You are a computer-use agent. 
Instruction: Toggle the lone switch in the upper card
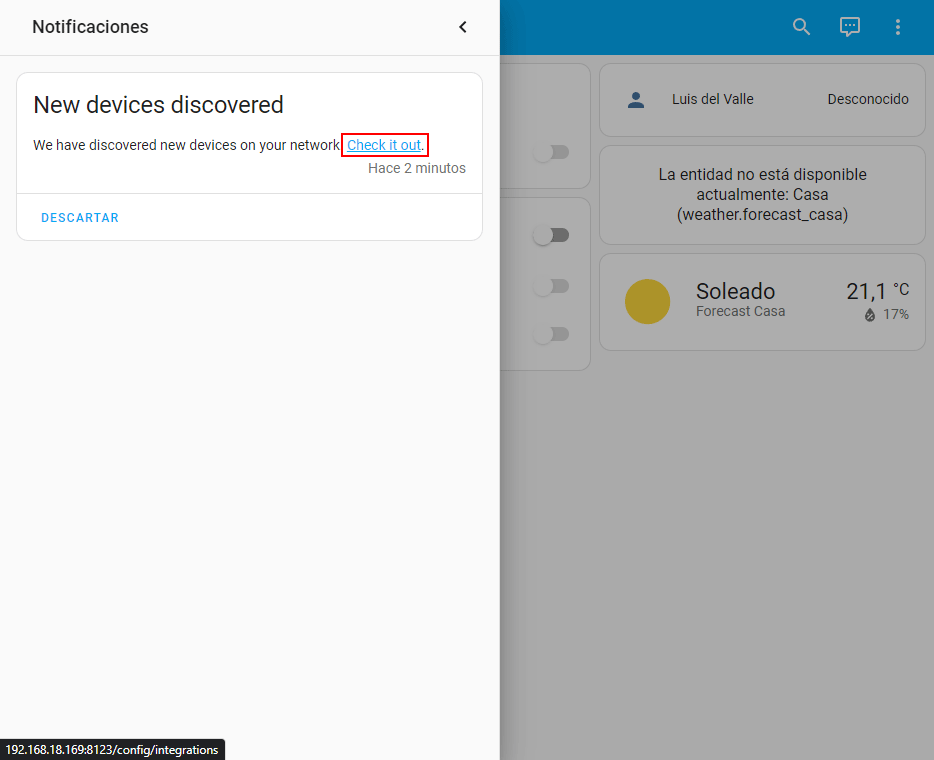(551, 152)
